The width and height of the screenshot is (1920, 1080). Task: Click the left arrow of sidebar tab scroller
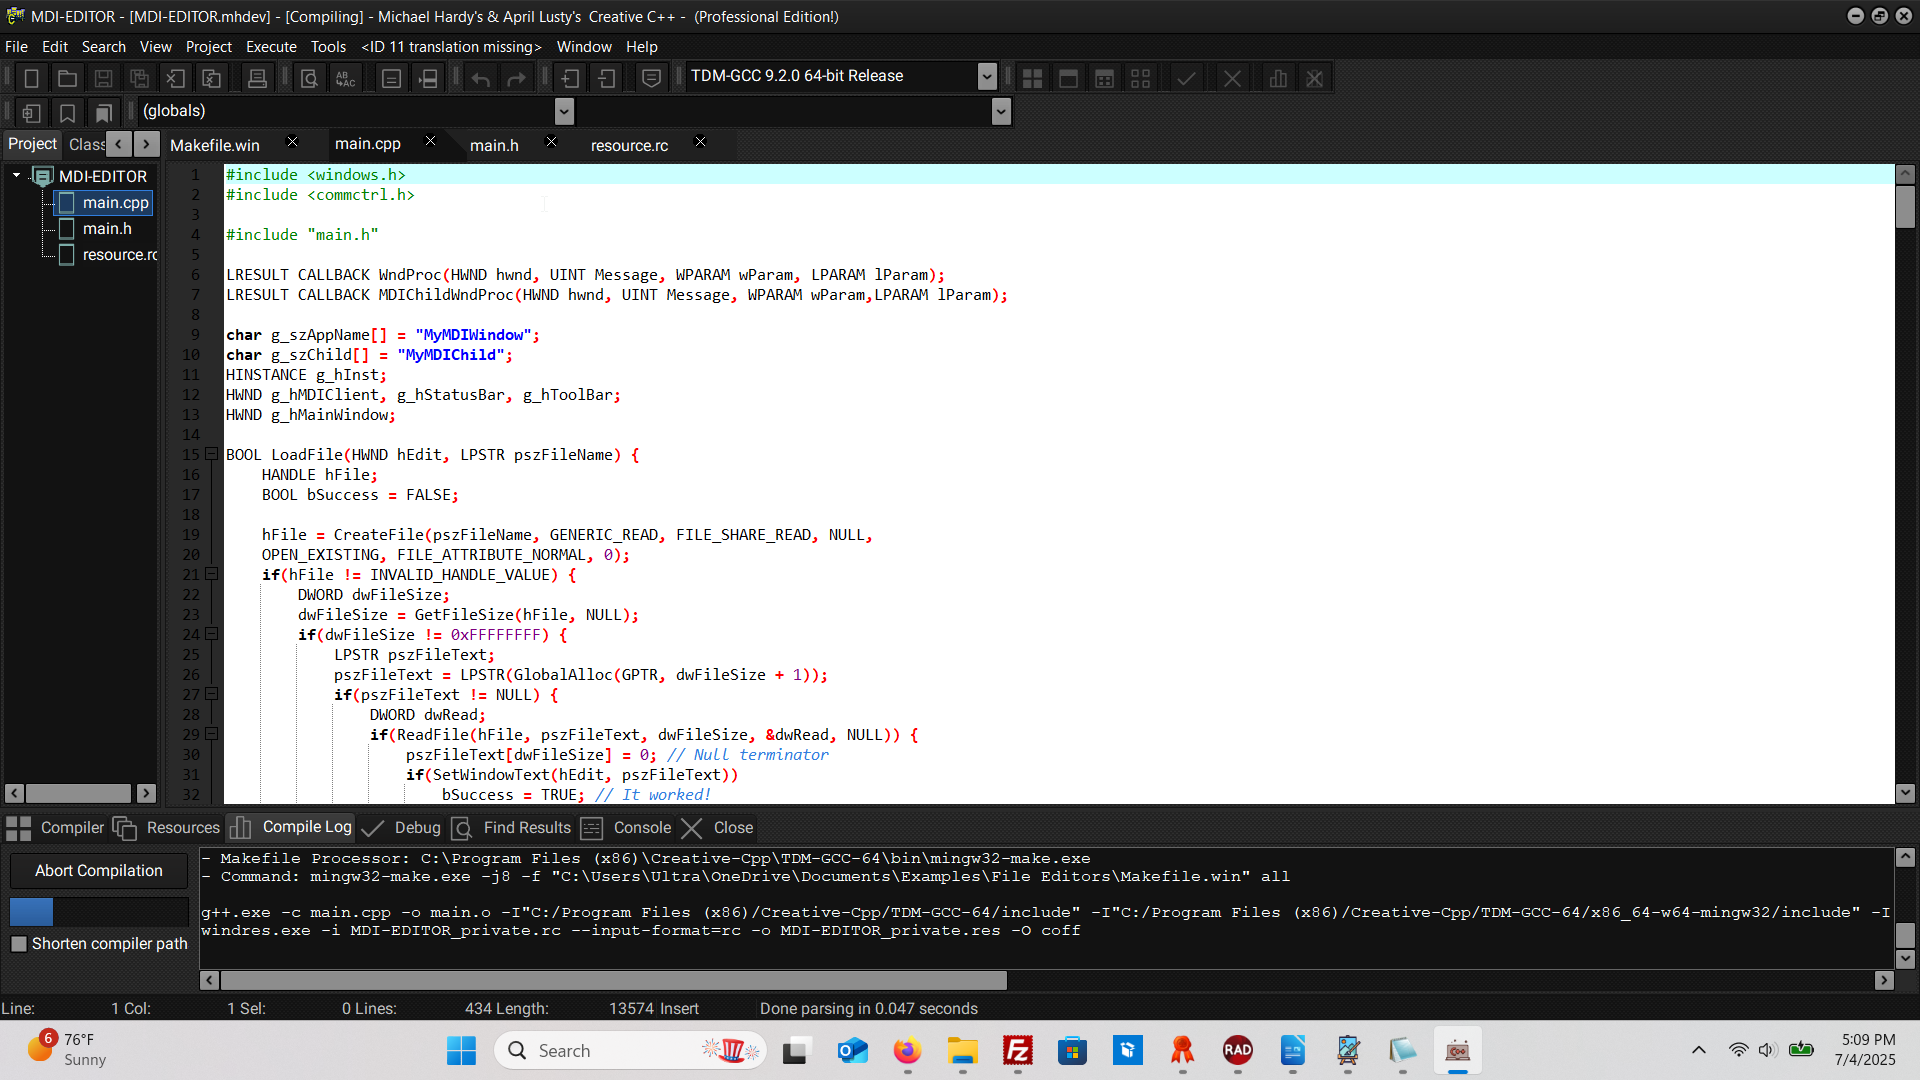click(119, 144)
